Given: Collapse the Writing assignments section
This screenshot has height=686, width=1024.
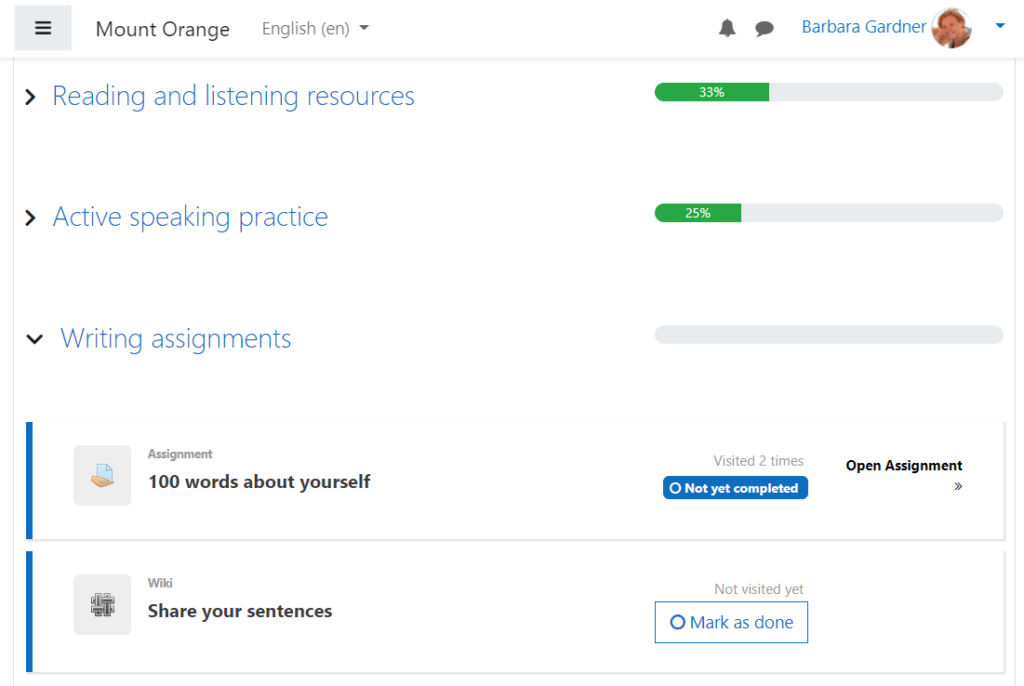Looking at the screenshot, I should (x=35, y=339).
